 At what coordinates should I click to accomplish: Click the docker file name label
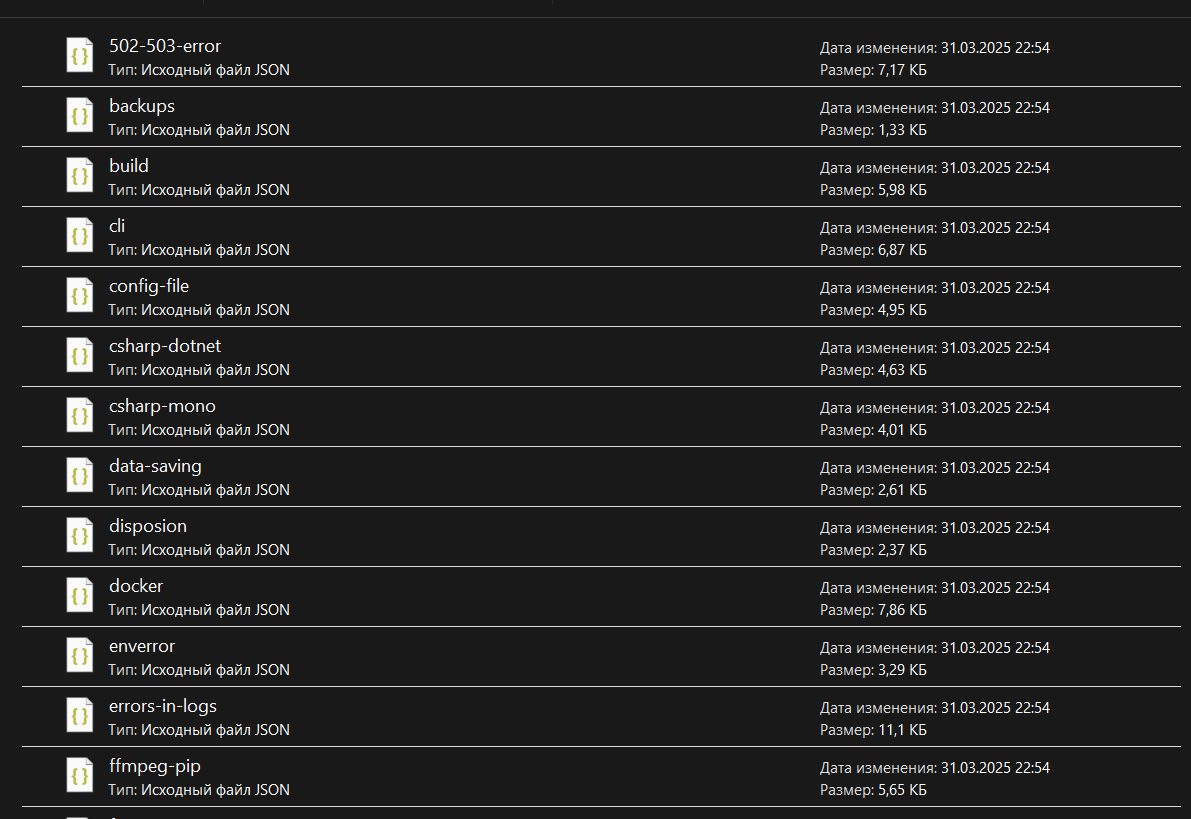click(136, 586)
